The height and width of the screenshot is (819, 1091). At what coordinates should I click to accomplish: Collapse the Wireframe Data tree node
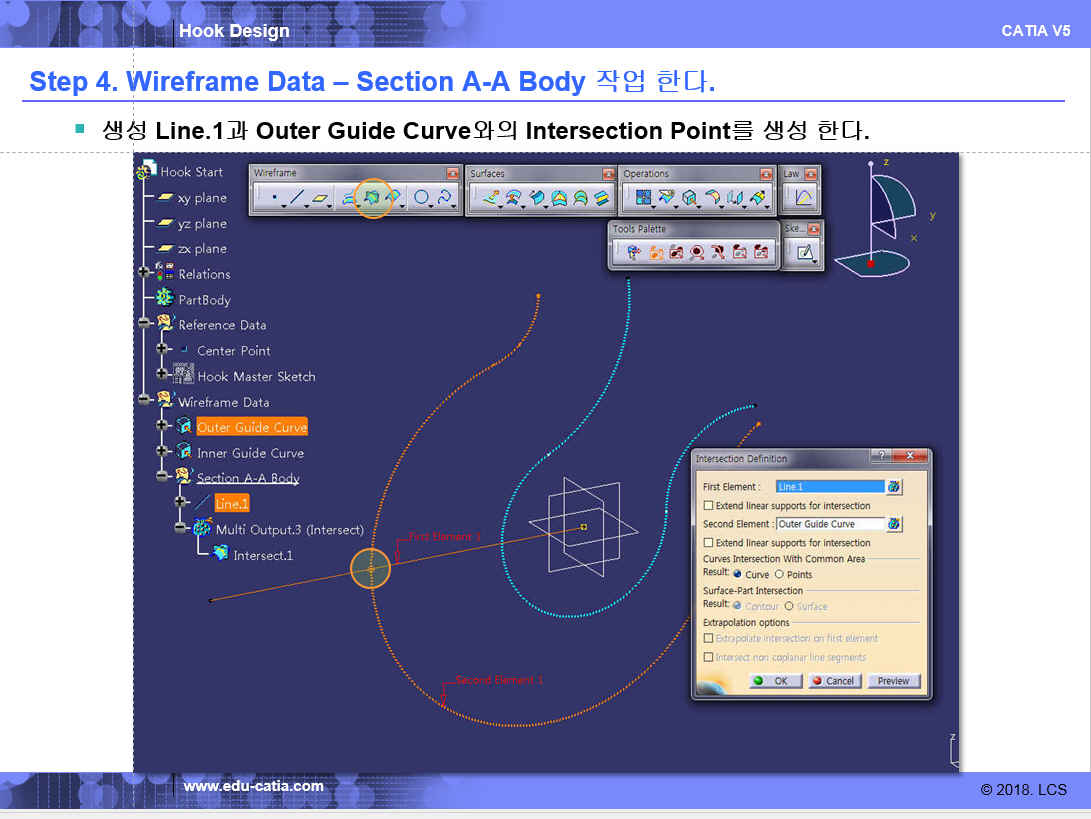145,401
